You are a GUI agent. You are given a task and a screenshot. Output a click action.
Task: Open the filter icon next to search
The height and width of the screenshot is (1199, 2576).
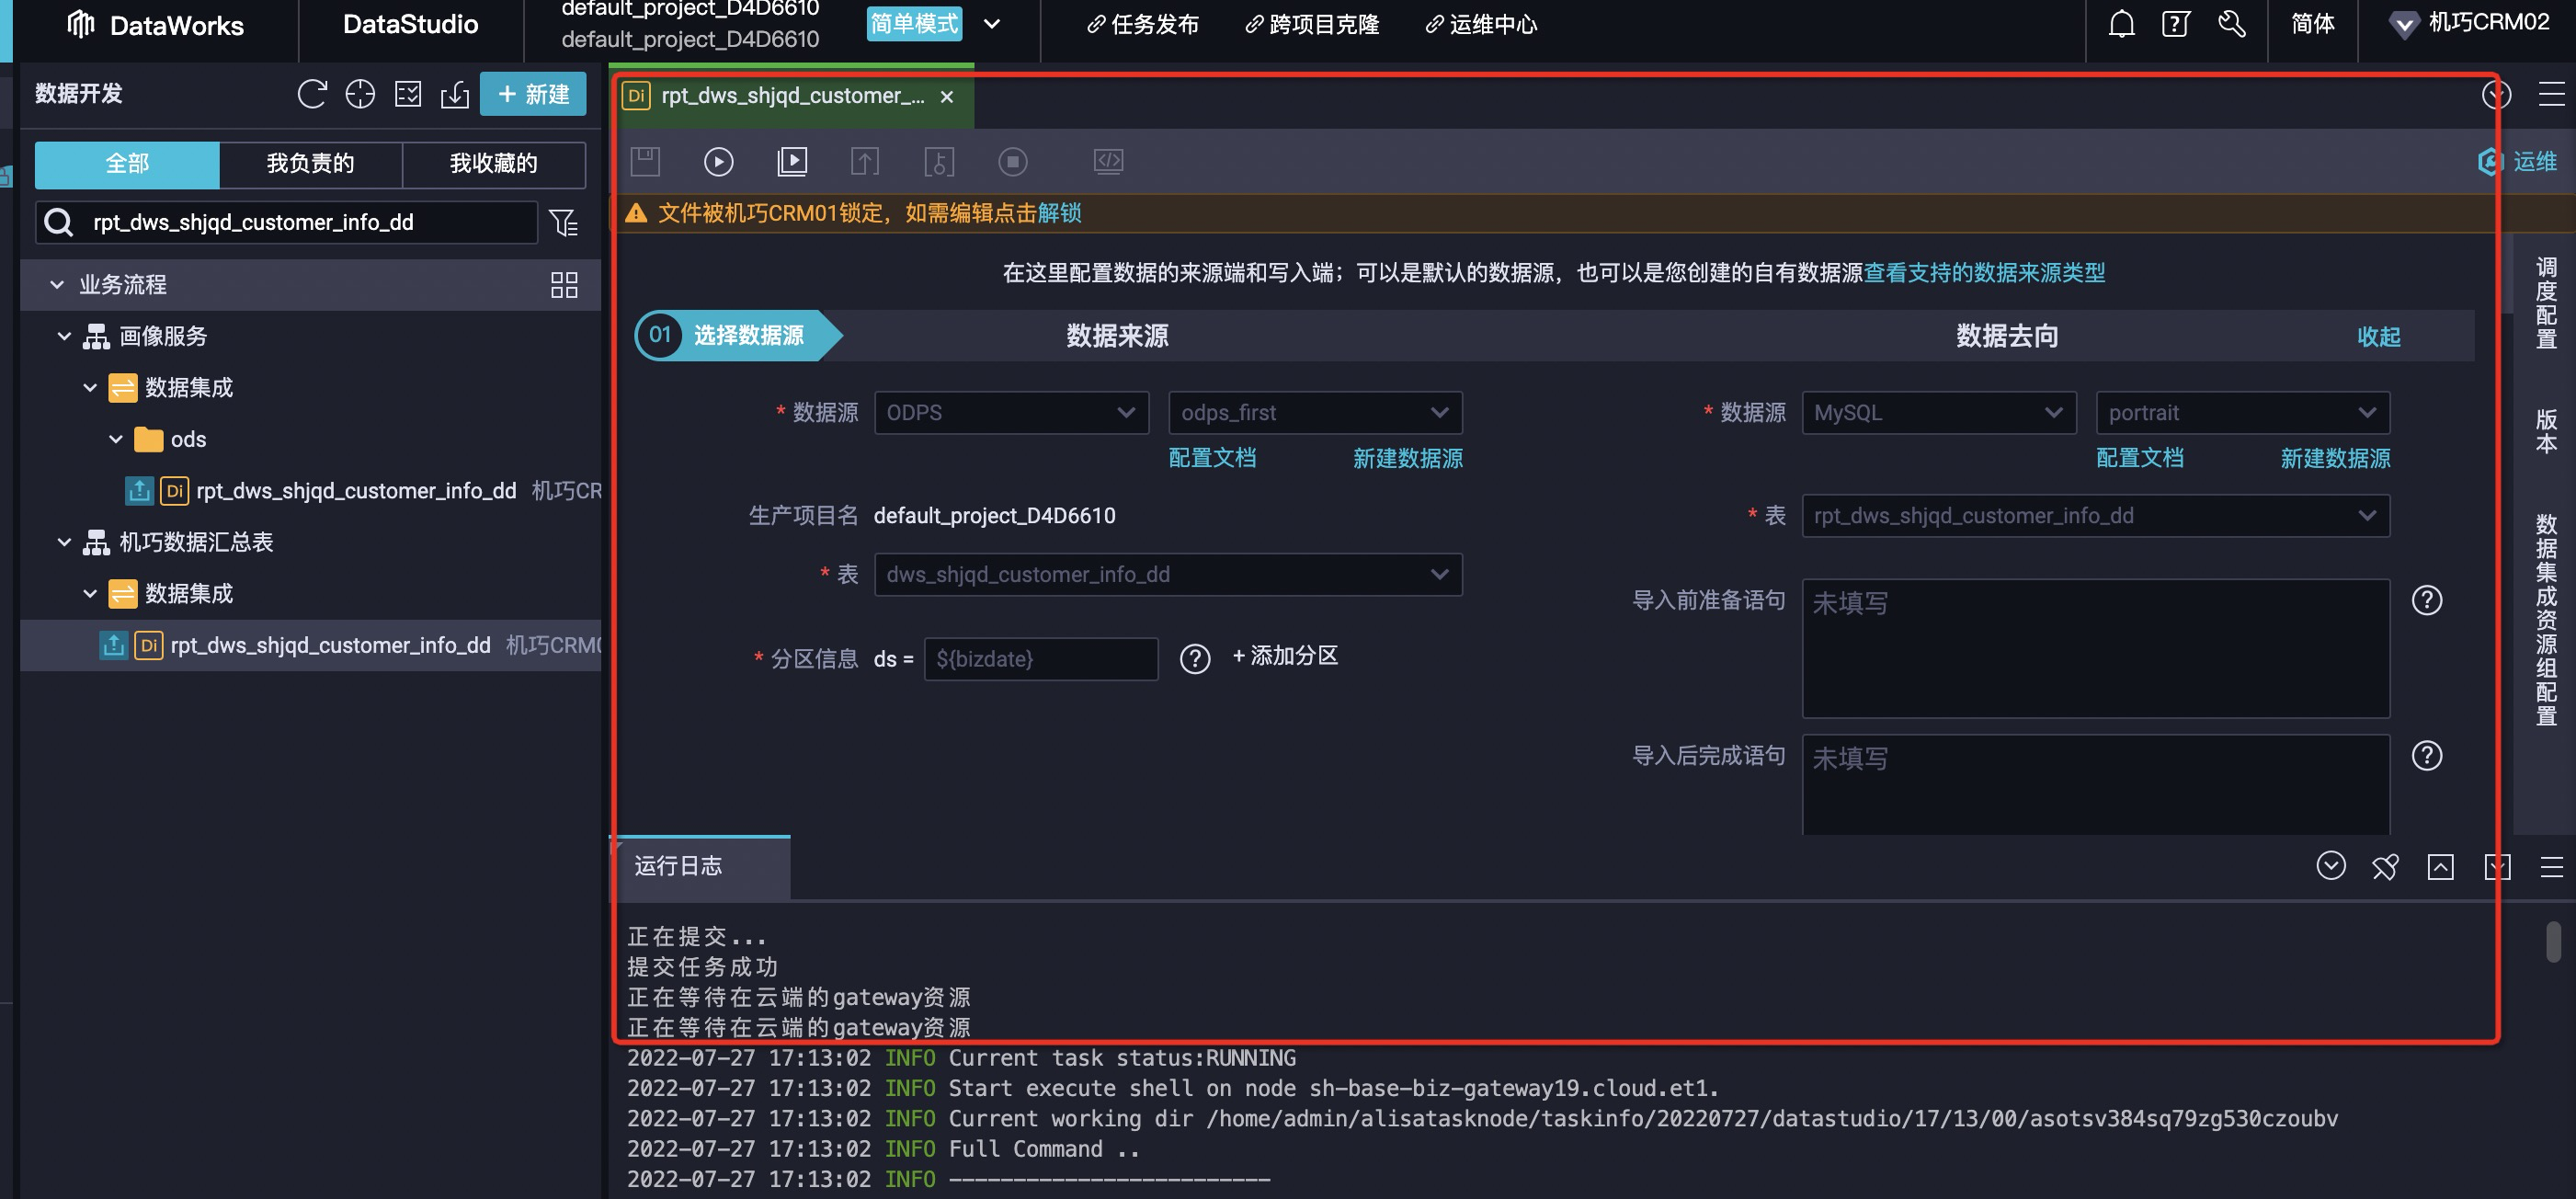(x=564, y=222)
